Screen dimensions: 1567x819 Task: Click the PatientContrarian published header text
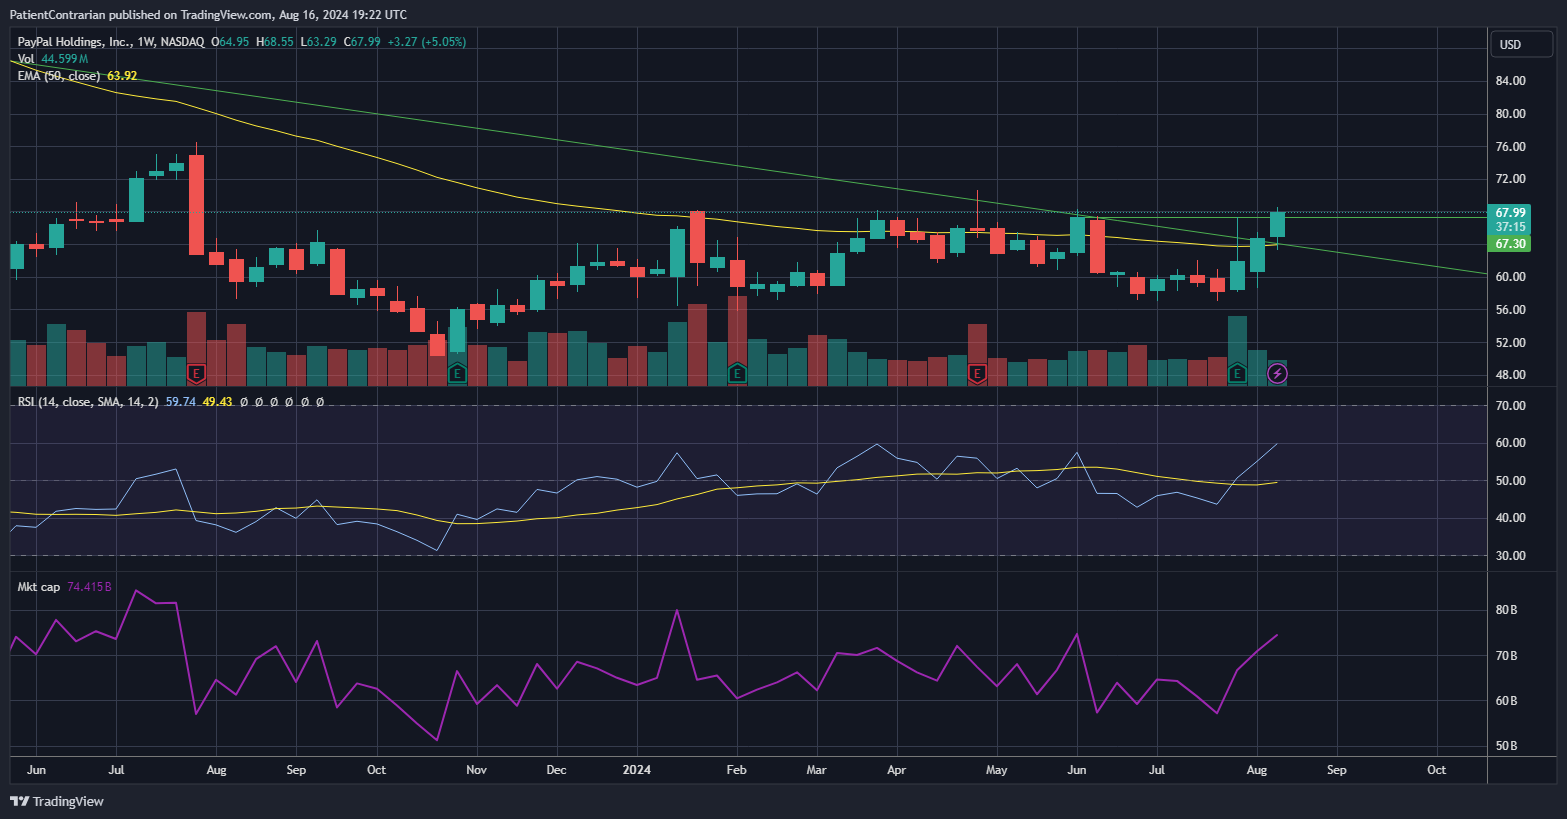[x=208, y=15]
